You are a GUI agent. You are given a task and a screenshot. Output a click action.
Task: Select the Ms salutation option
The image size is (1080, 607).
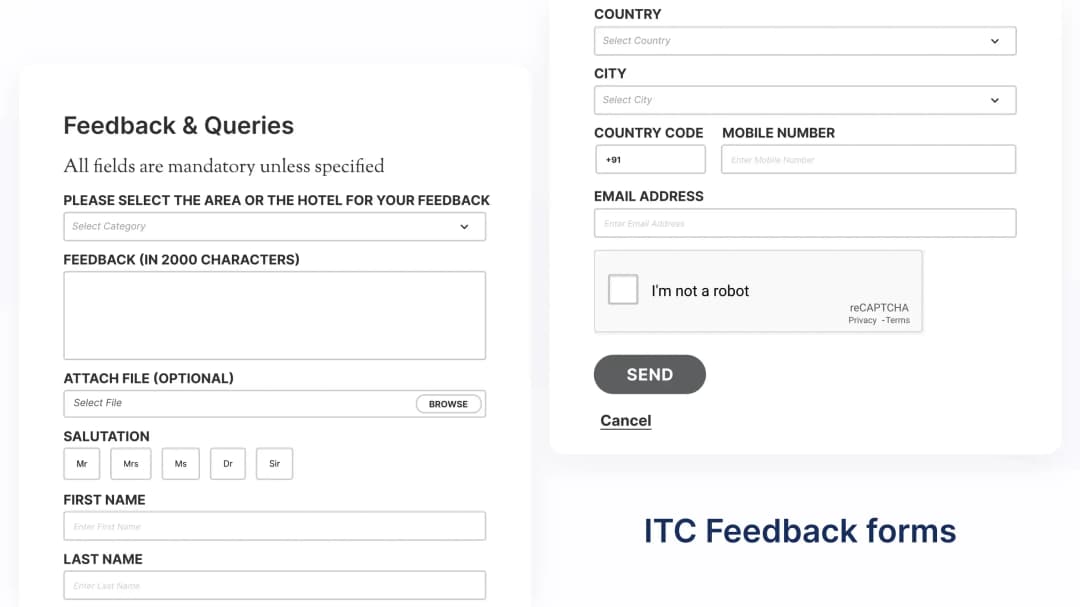coord(180,463)
